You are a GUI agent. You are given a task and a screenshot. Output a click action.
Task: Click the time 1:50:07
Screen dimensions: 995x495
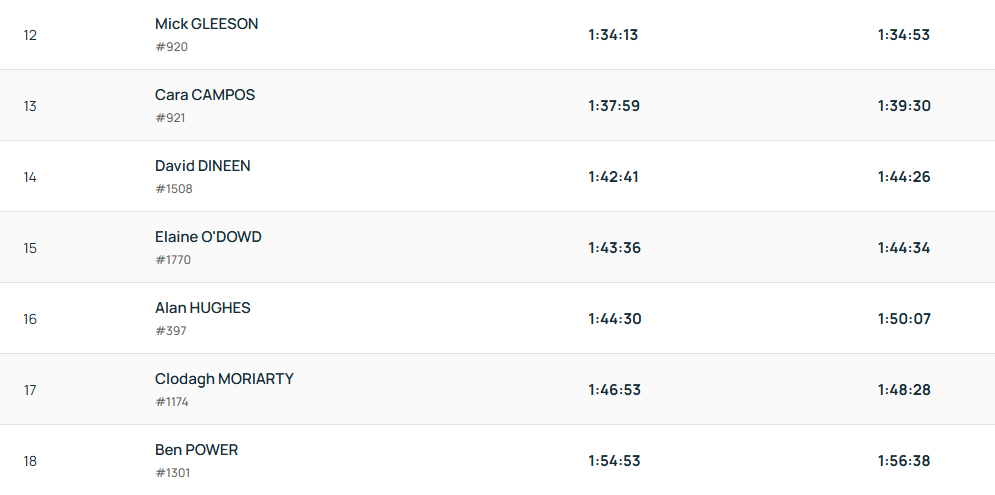(x=904, y=319)
